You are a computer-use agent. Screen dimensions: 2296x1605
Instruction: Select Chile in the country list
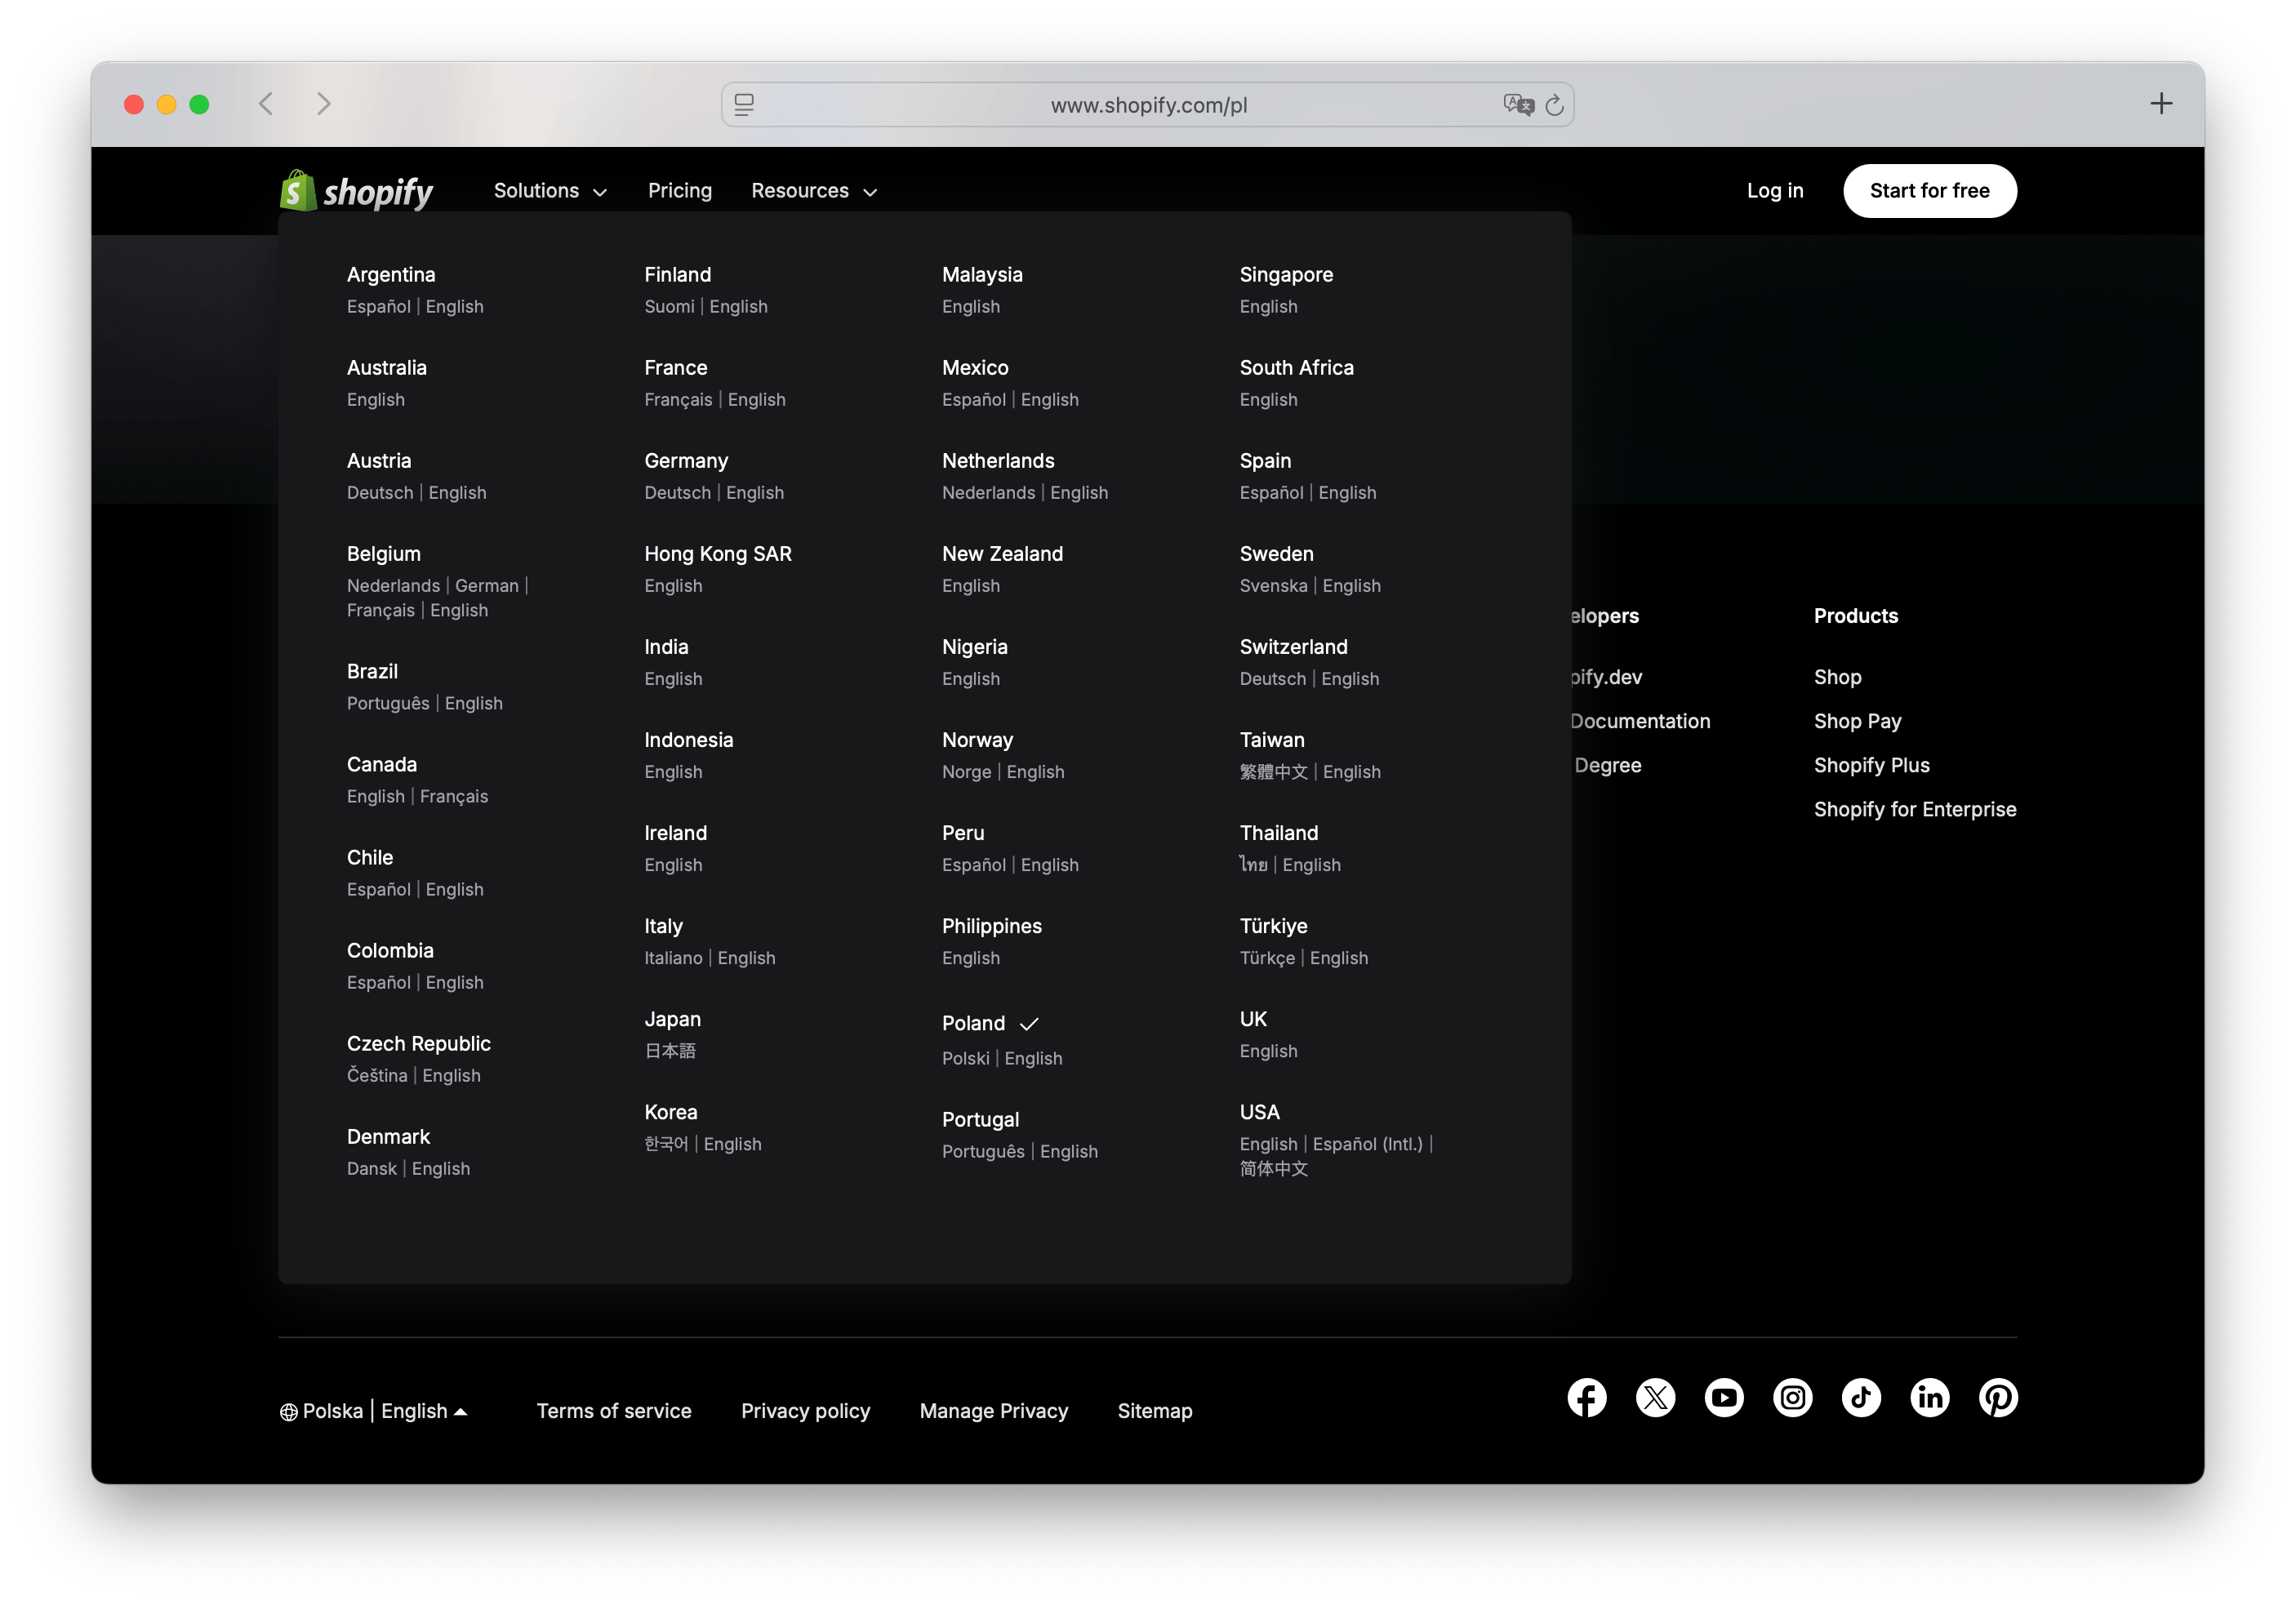click(x=370, y=858)
